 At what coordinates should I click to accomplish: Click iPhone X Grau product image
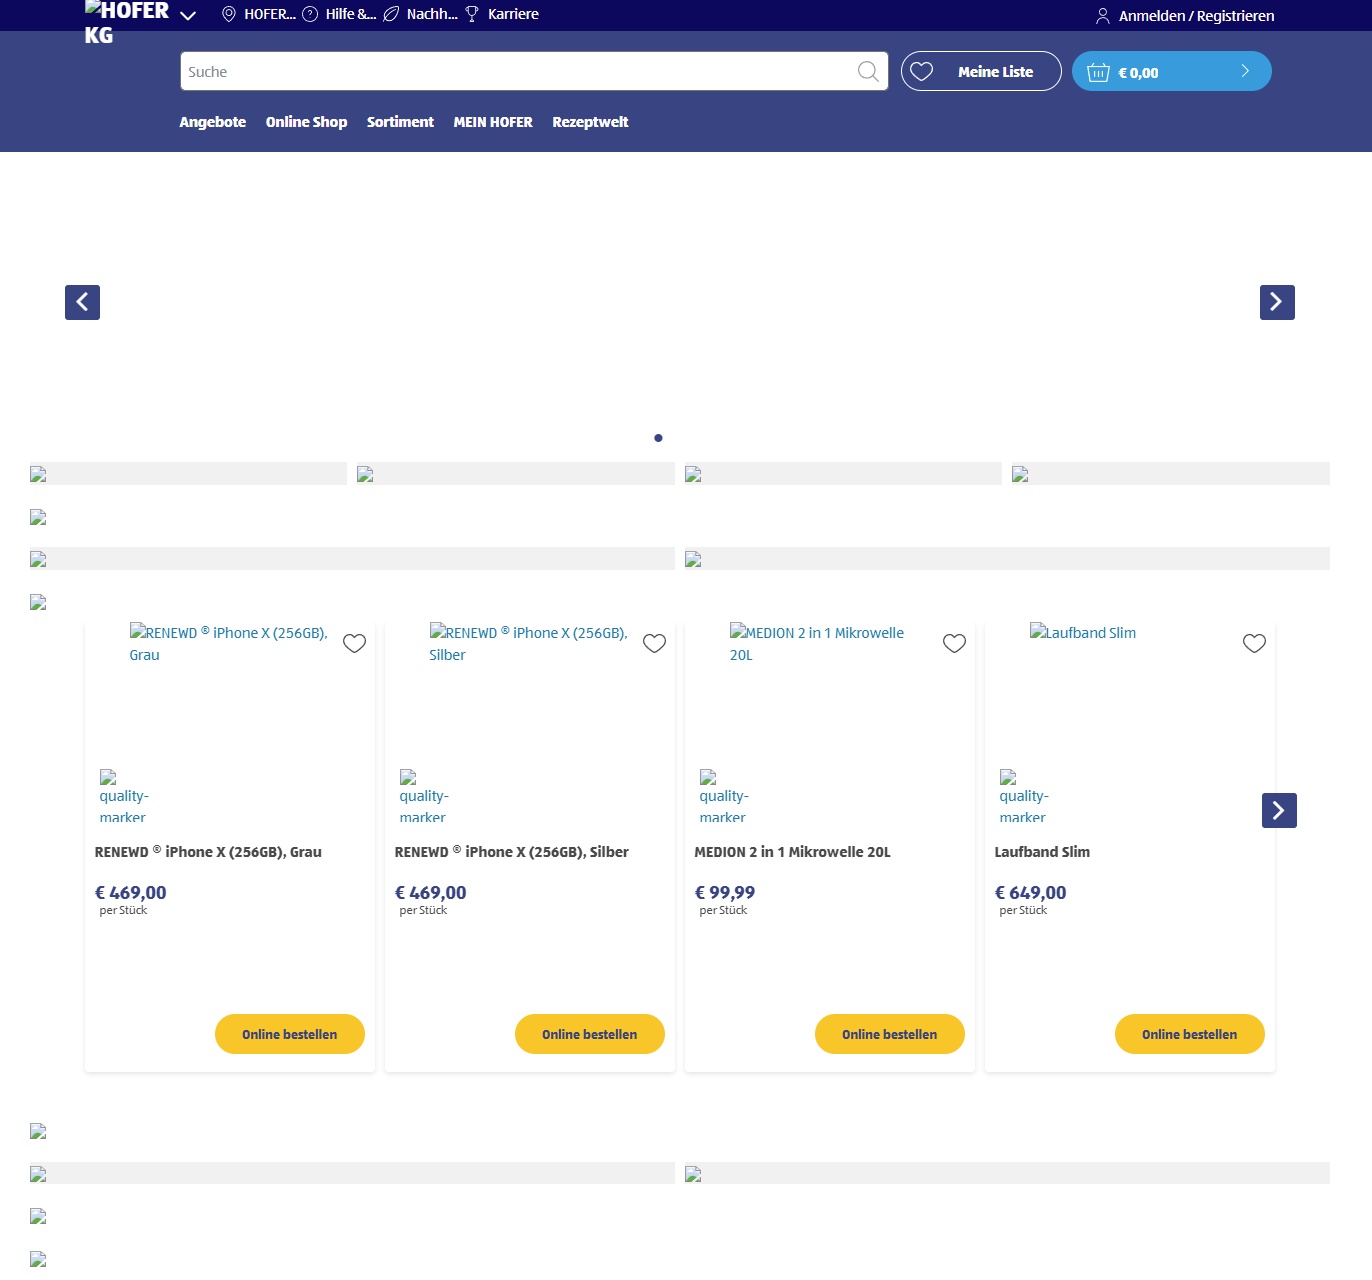click(x=229, y=643)
